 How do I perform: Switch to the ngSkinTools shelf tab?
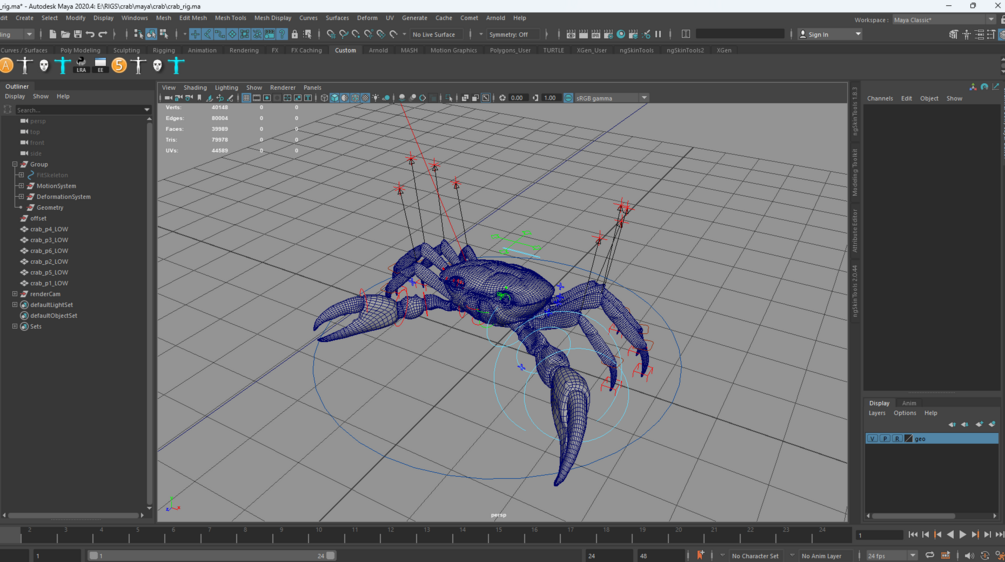(x=636, y=50)
